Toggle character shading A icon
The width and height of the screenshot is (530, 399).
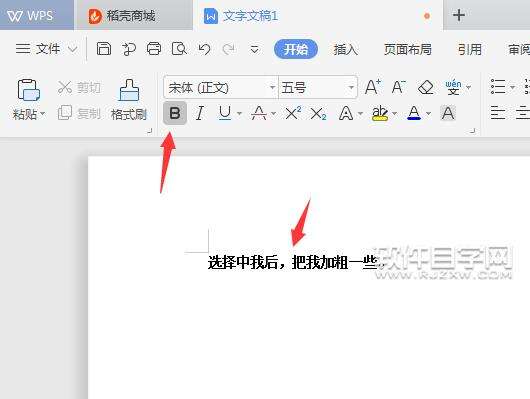(448, 113)
